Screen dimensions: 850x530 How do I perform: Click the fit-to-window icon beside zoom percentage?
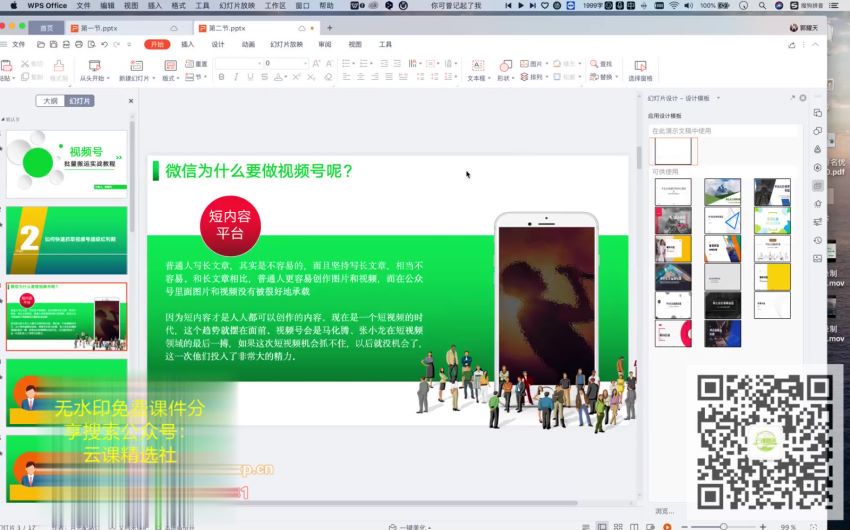click(814, 526)
